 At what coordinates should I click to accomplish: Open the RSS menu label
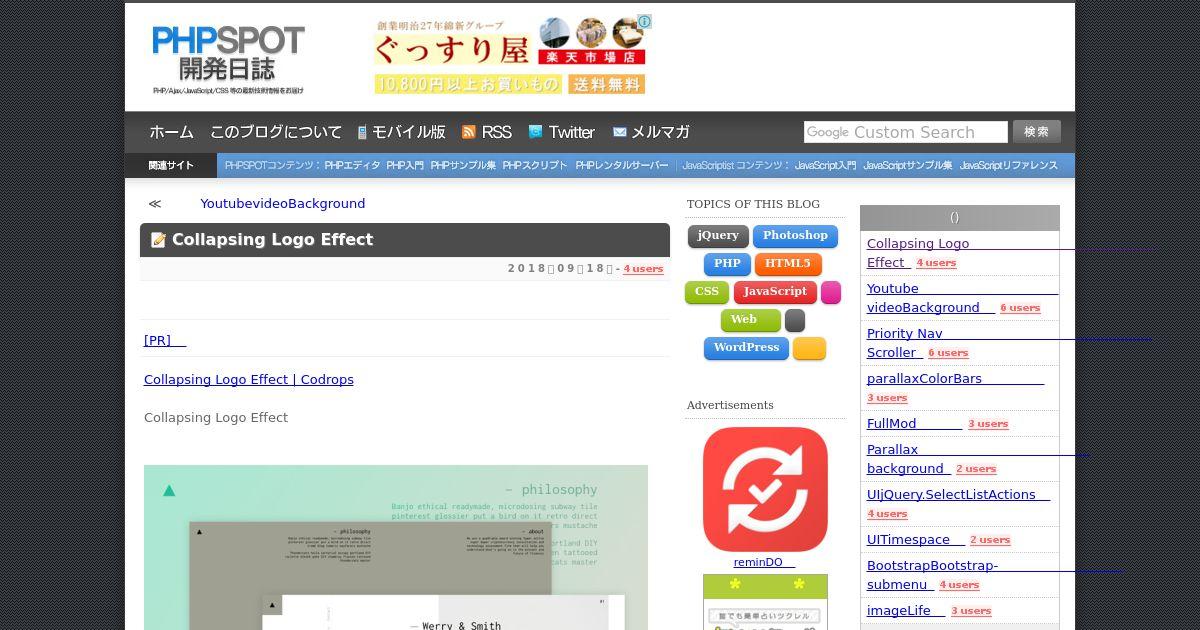point(496,132)
